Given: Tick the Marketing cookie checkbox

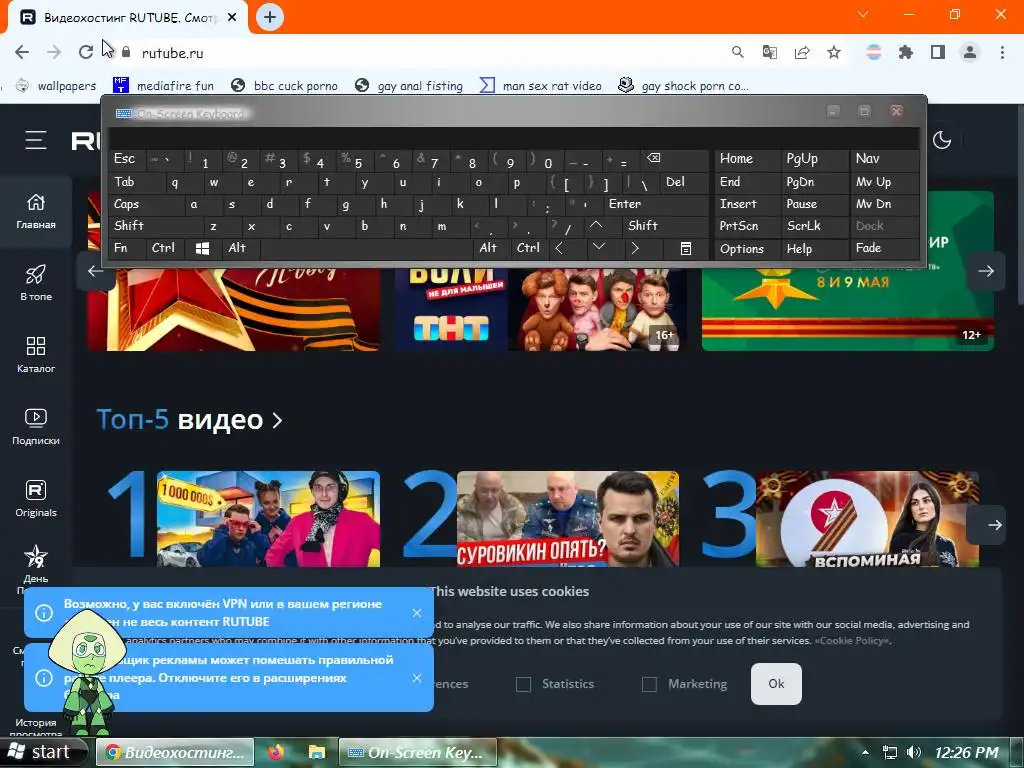Looking at the screenshot, I should (649, 684).
